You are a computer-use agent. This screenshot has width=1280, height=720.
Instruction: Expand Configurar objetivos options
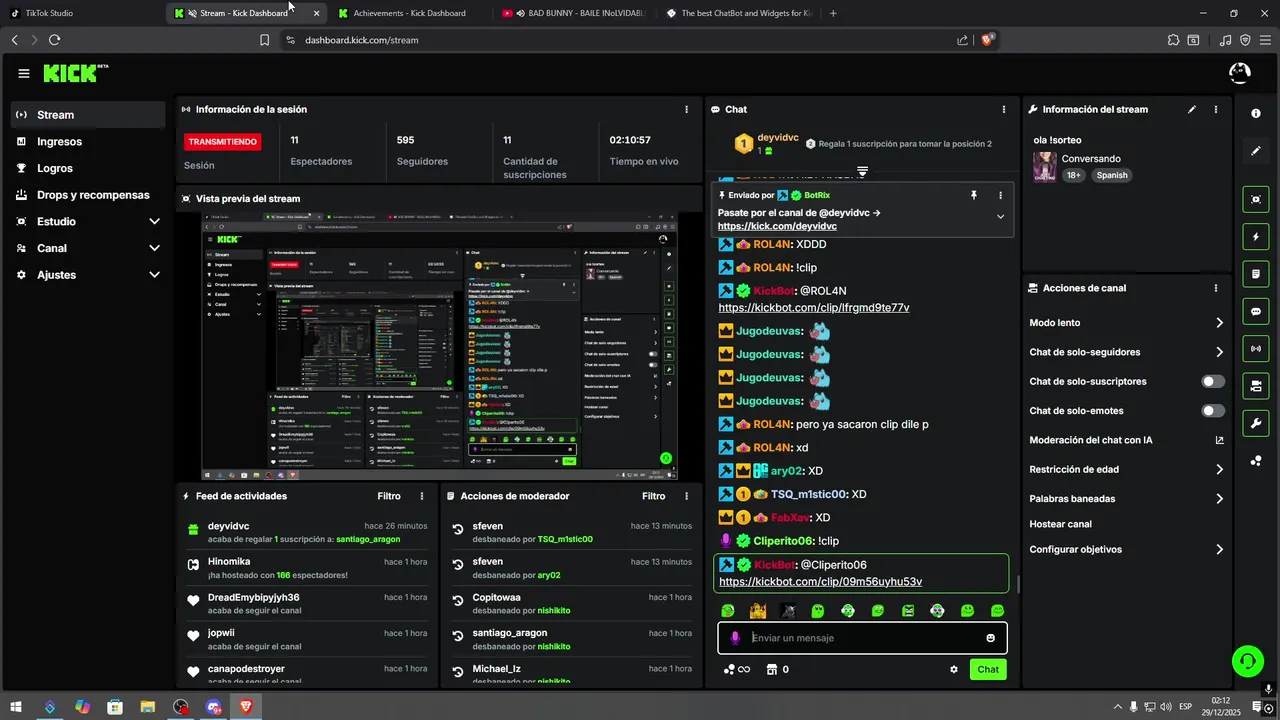[1219, 550]
